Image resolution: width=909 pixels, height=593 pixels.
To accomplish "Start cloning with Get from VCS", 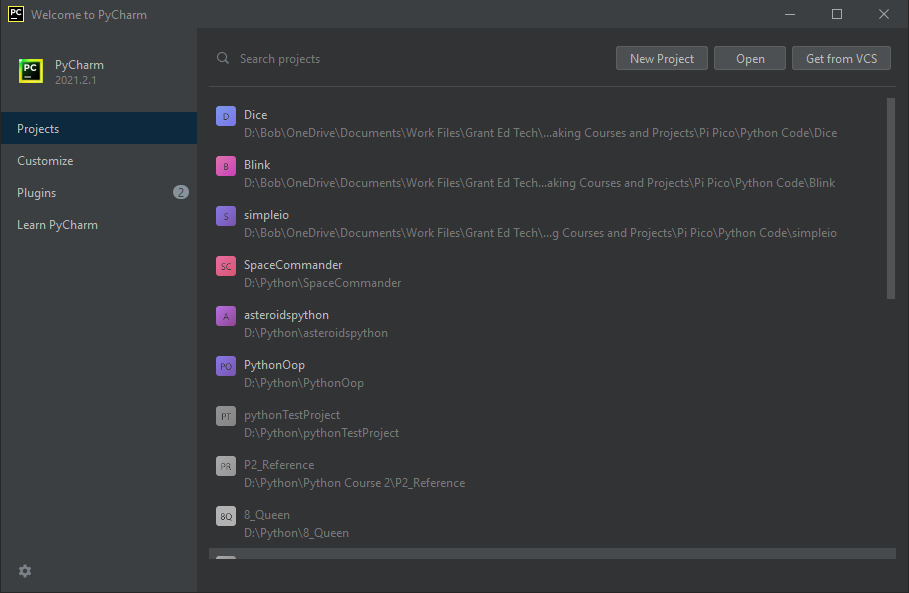I will coord(841,57).
